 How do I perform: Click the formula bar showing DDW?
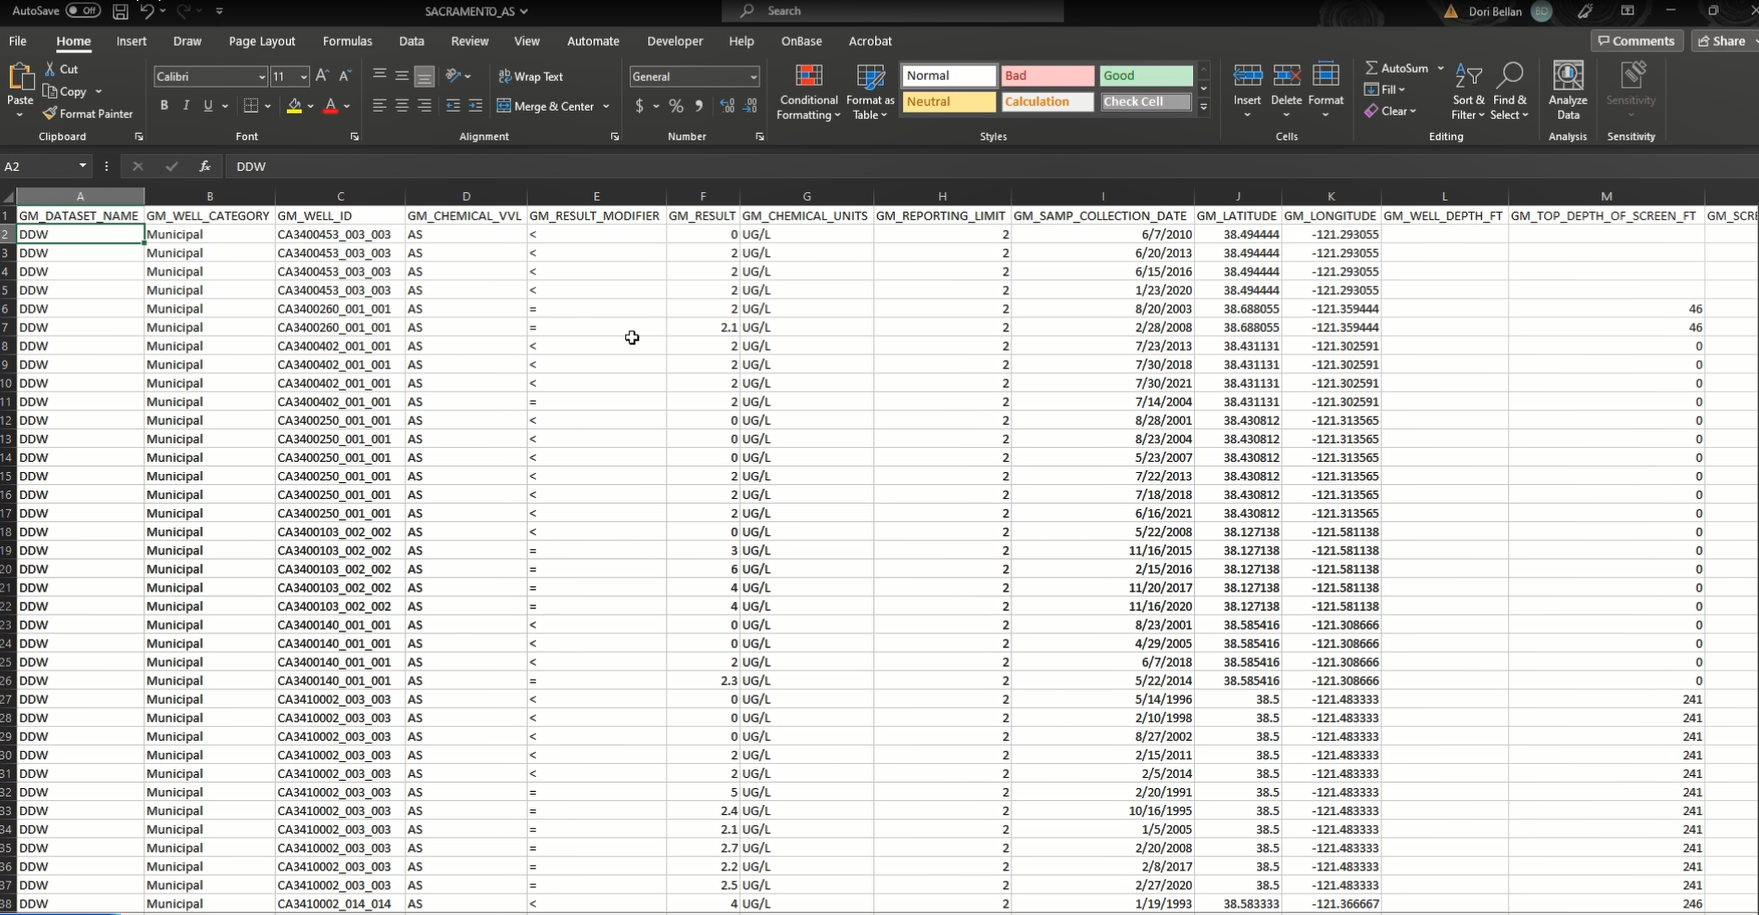990,167
